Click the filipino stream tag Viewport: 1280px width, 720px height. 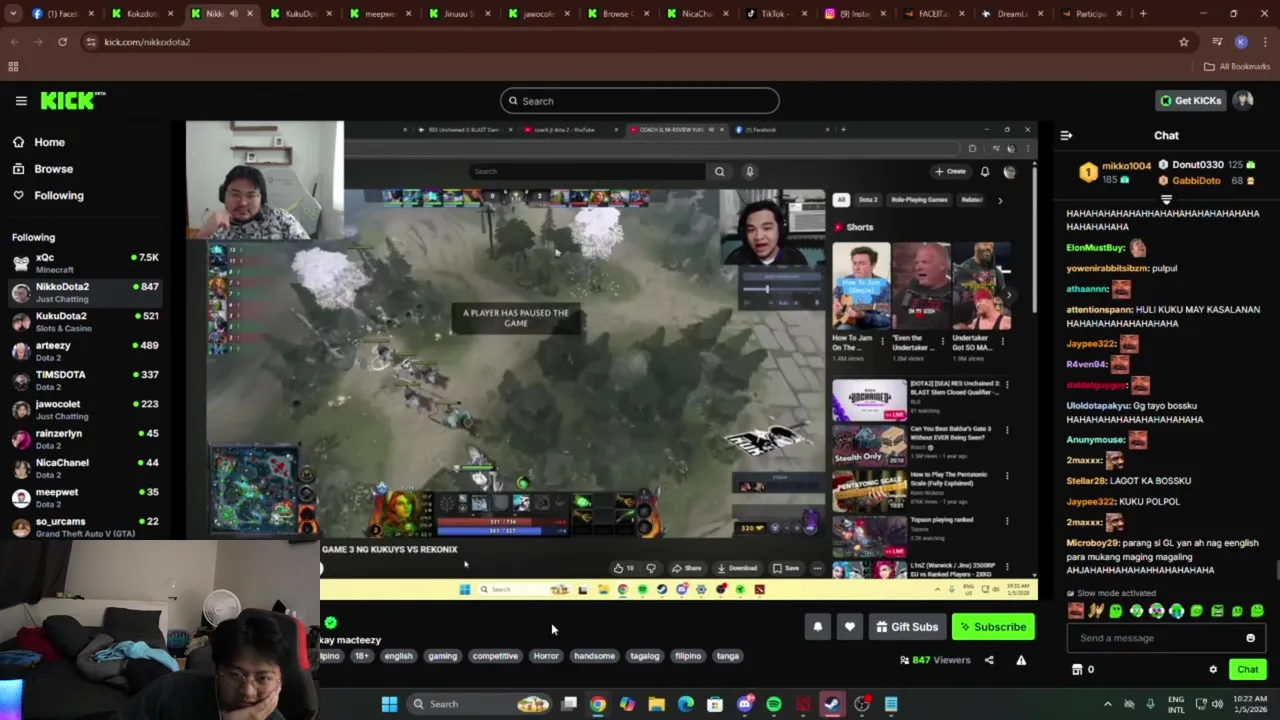[x=688, y=656]
